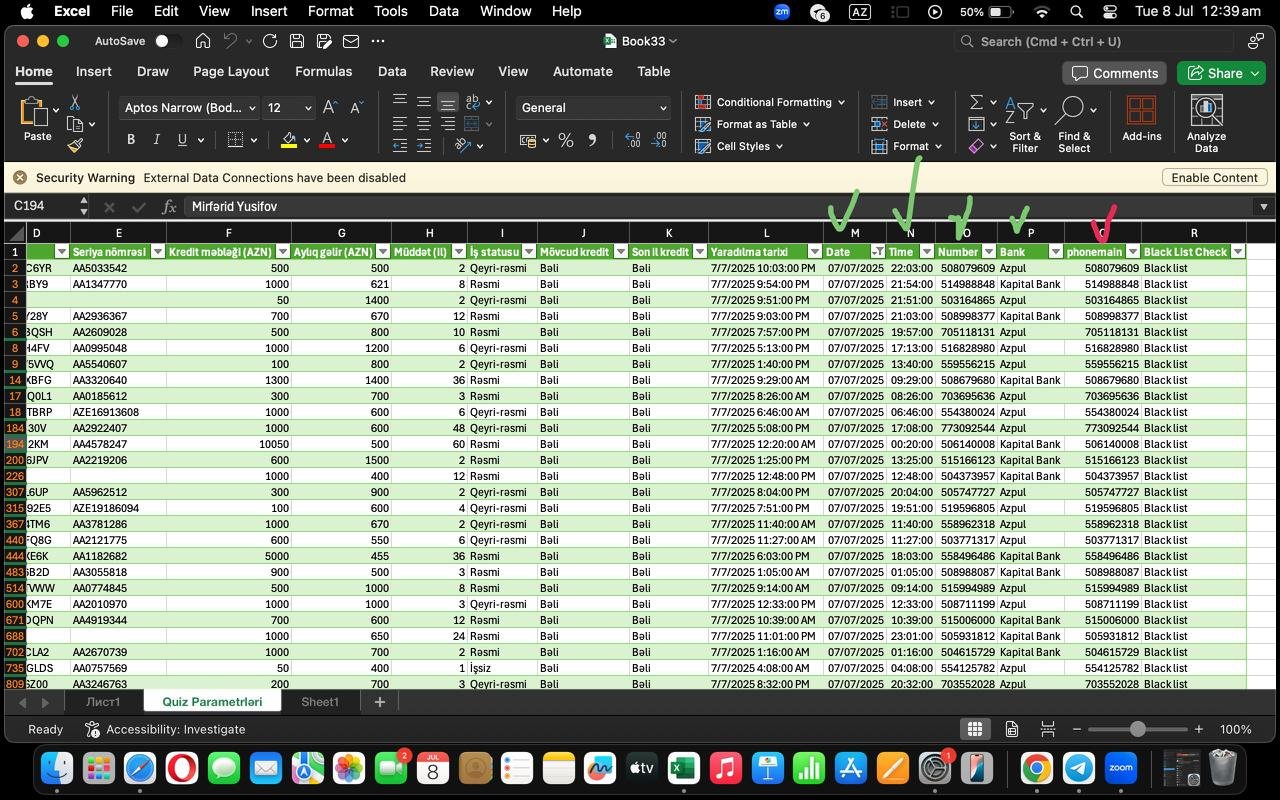Click the Cut scissors icon
Image resolution: width=1280 pixels, height=800 pixels.
click(75, 103)
